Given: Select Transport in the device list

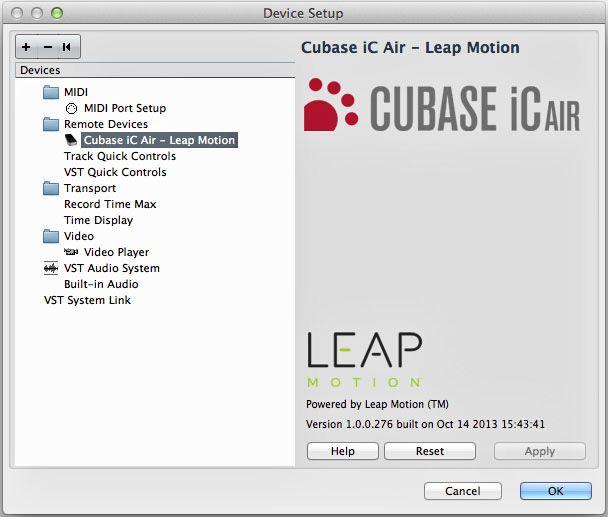Looking at the screenshot, I should (x=90, y=188).
